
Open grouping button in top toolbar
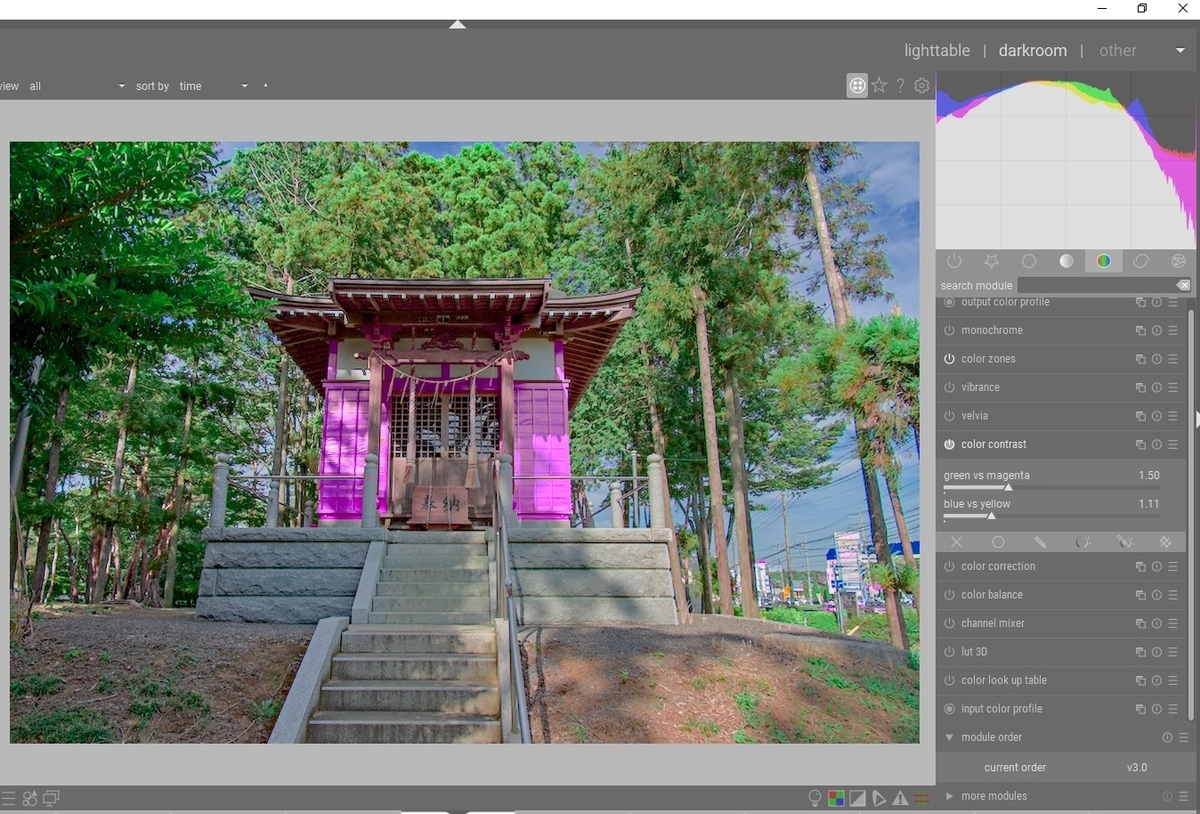(857, 86)
